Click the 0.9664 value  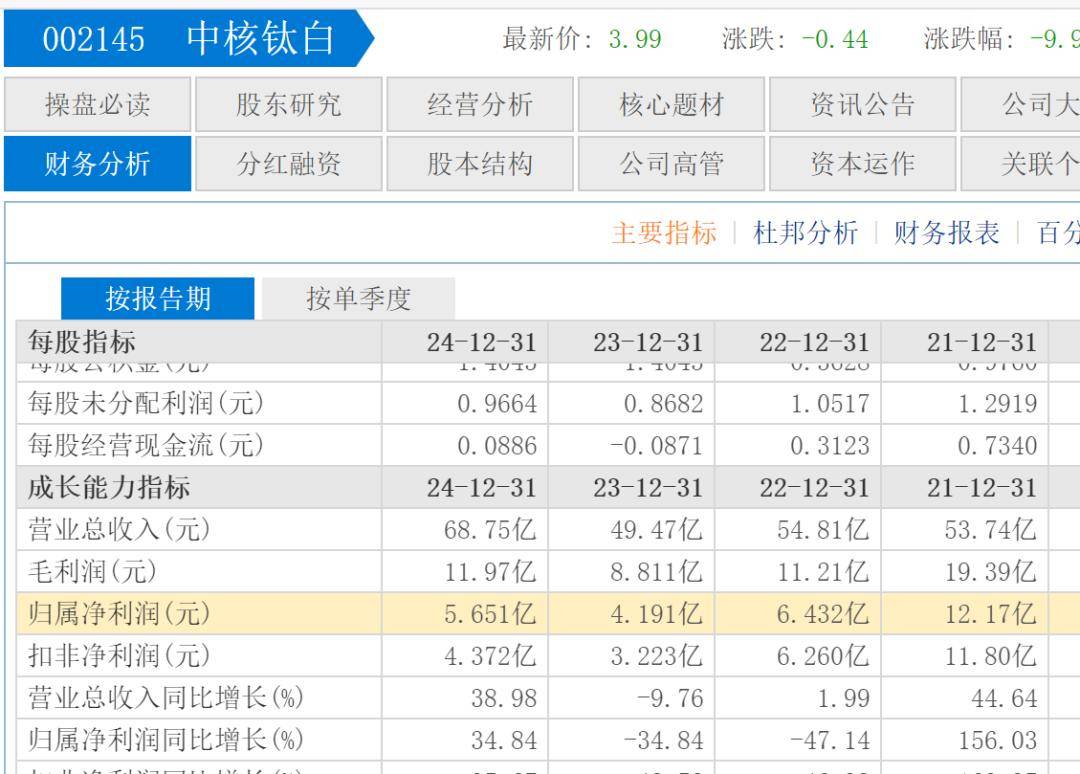point(497,404)
